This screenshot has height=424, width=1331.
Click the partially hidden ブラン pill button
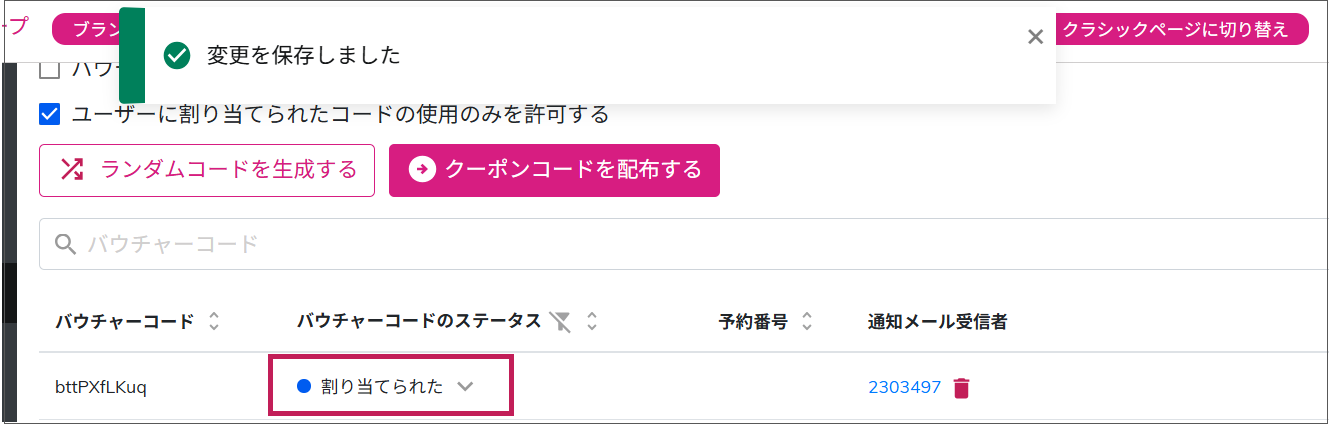pyautogui.click(x=85, y=30)
